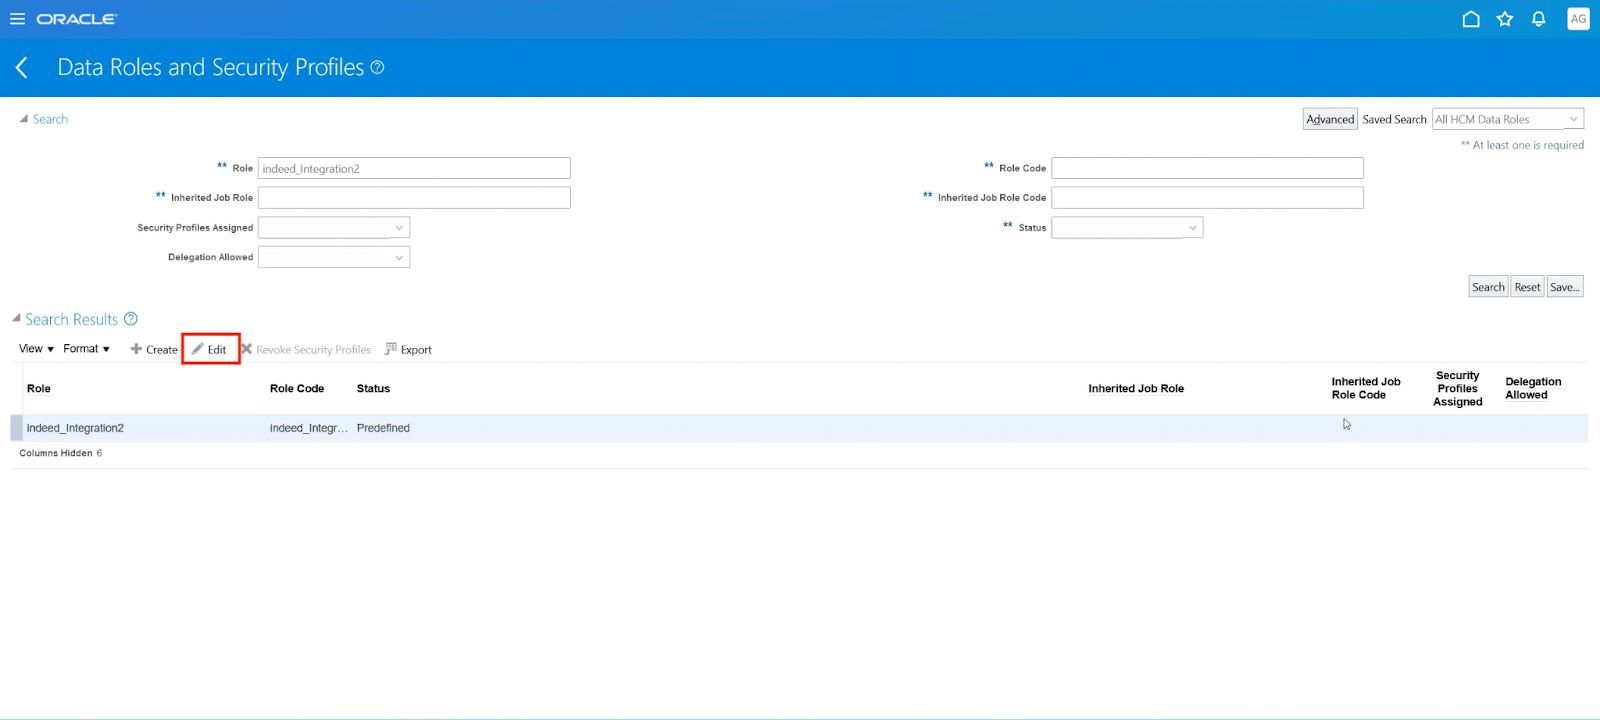The height and width of the screenshot is (720, 1600).
Task: Go to the Home icon
Action: [1471, 19]
